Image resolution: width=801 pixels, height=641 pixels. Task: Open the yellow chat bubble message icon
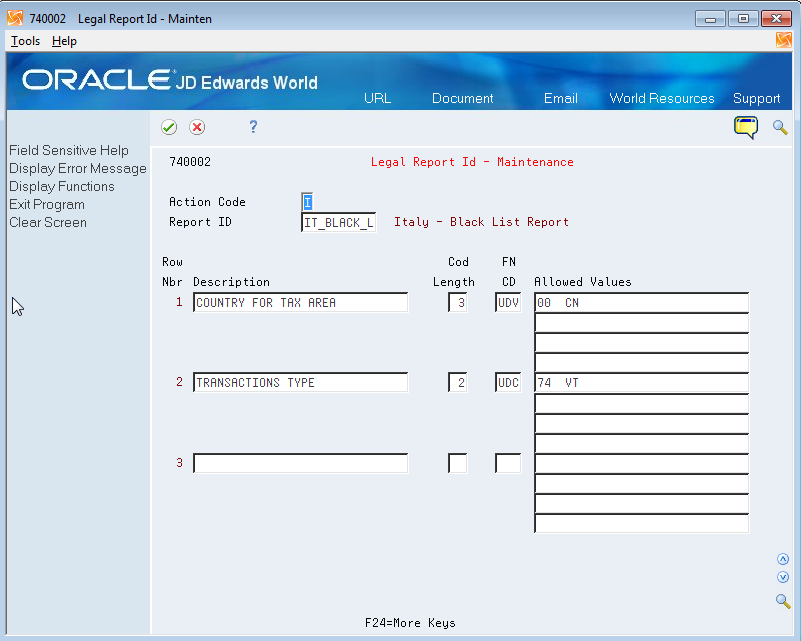tap(746, 127)
